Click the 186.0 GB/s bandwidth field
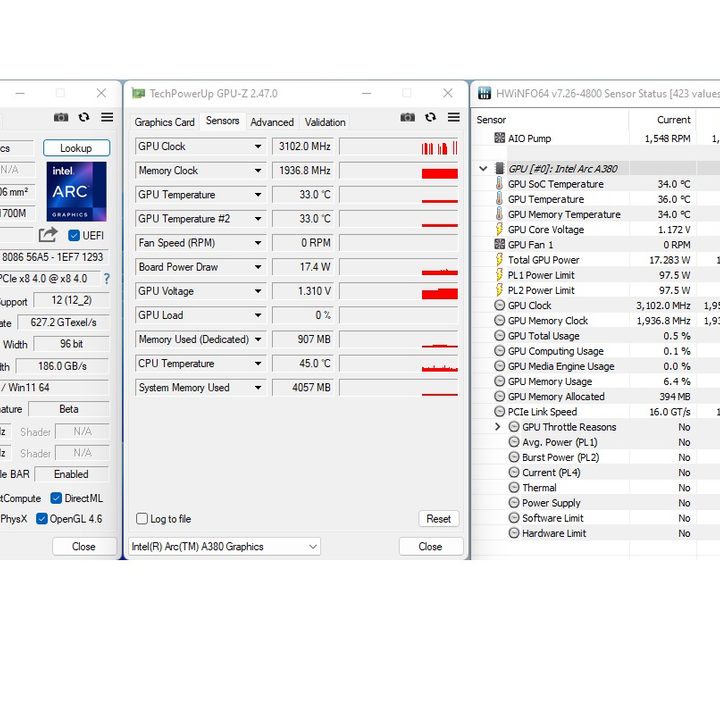Screen dimensions: 720x720 [x=62, y=366]
